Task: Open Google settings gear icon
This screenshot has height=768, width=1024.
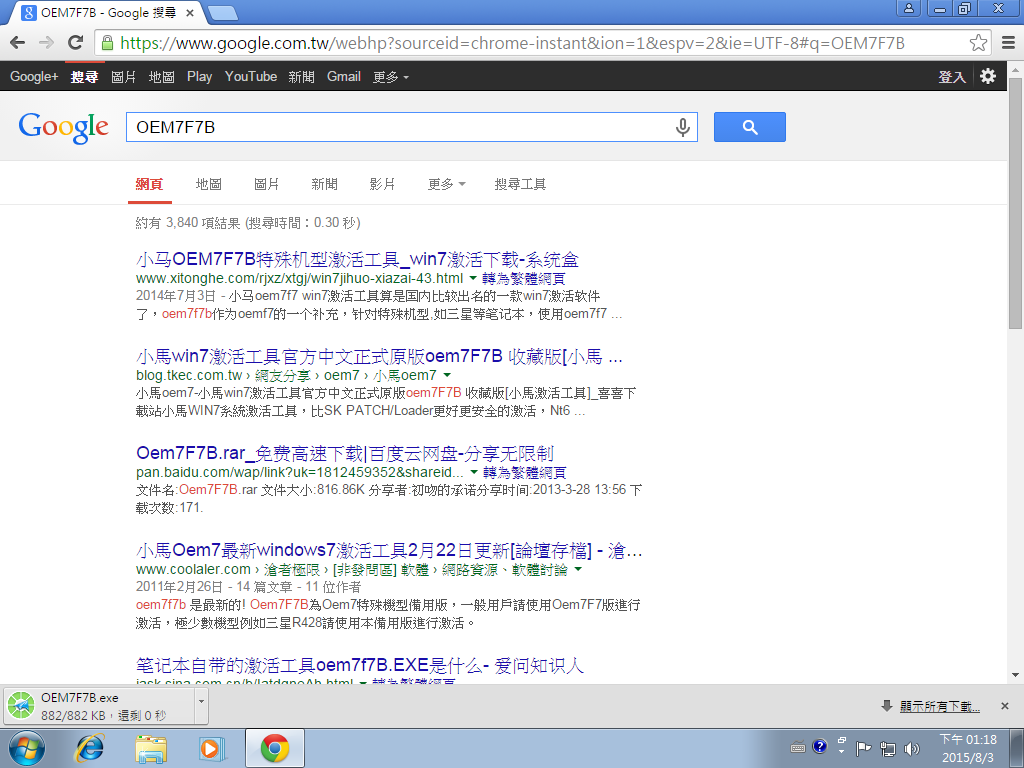Action: [988, 76]
